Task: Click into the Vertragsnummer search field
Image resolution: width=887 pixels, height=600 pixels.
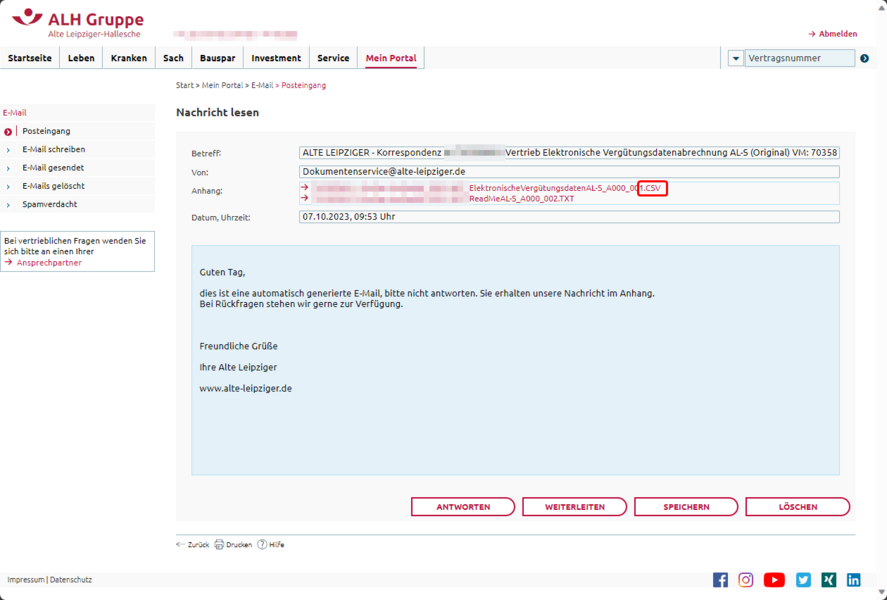Action: (x=799, y=58)
